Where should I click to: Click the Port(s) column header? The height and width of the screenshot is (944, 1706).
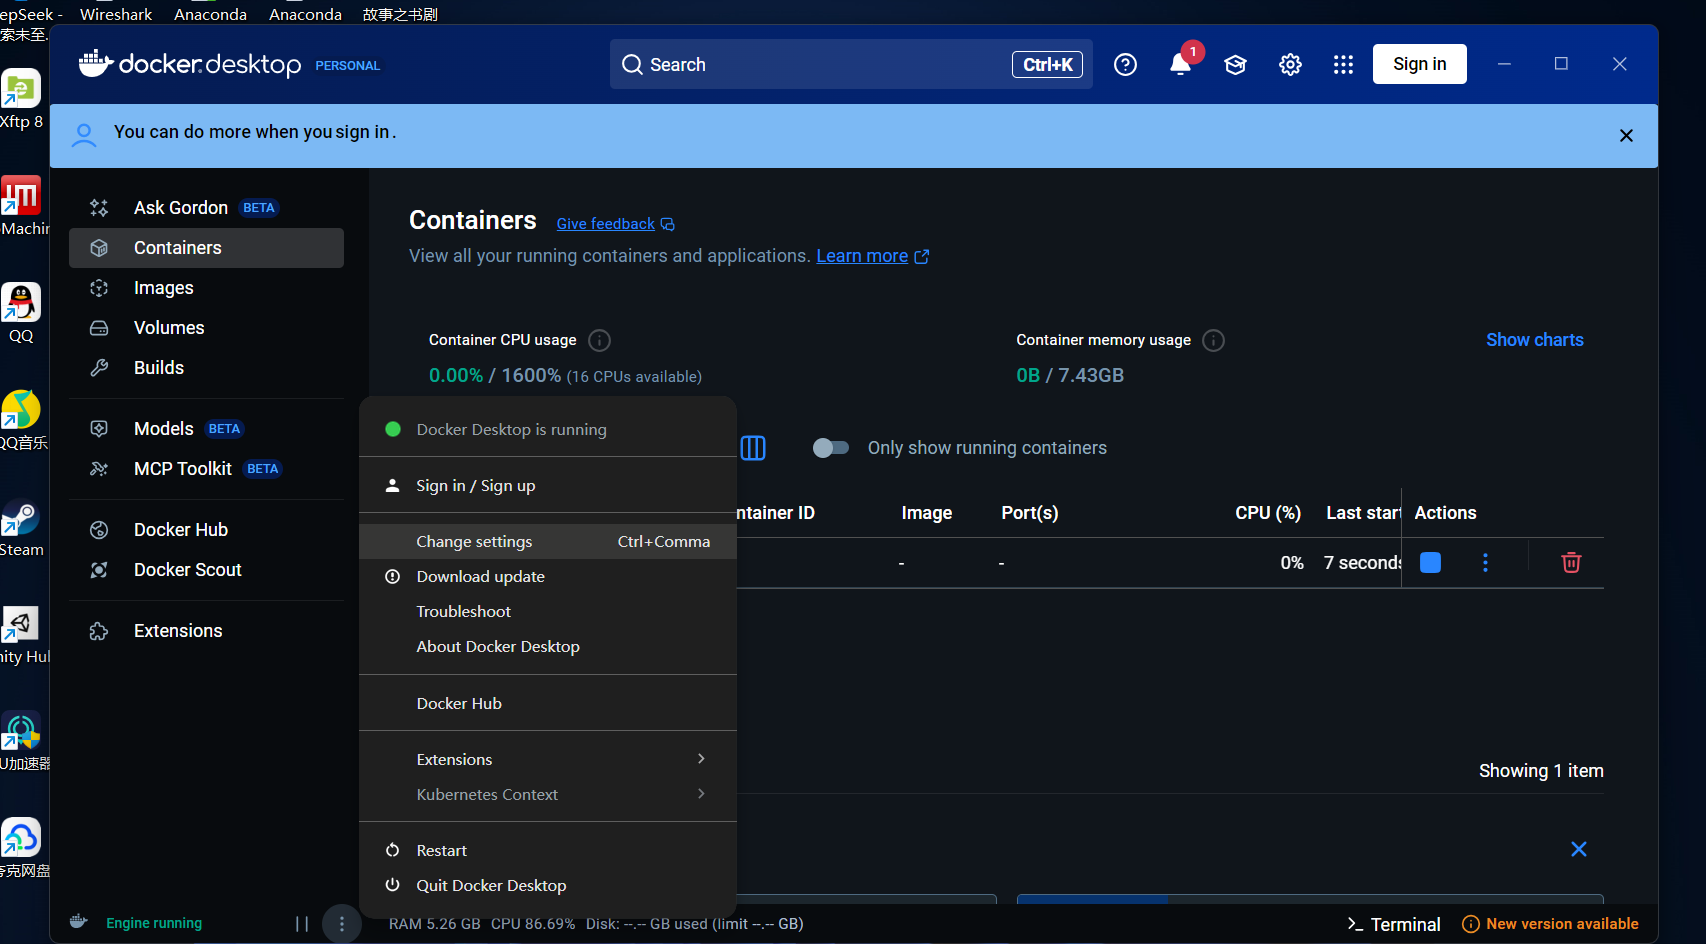[1029, 513]
